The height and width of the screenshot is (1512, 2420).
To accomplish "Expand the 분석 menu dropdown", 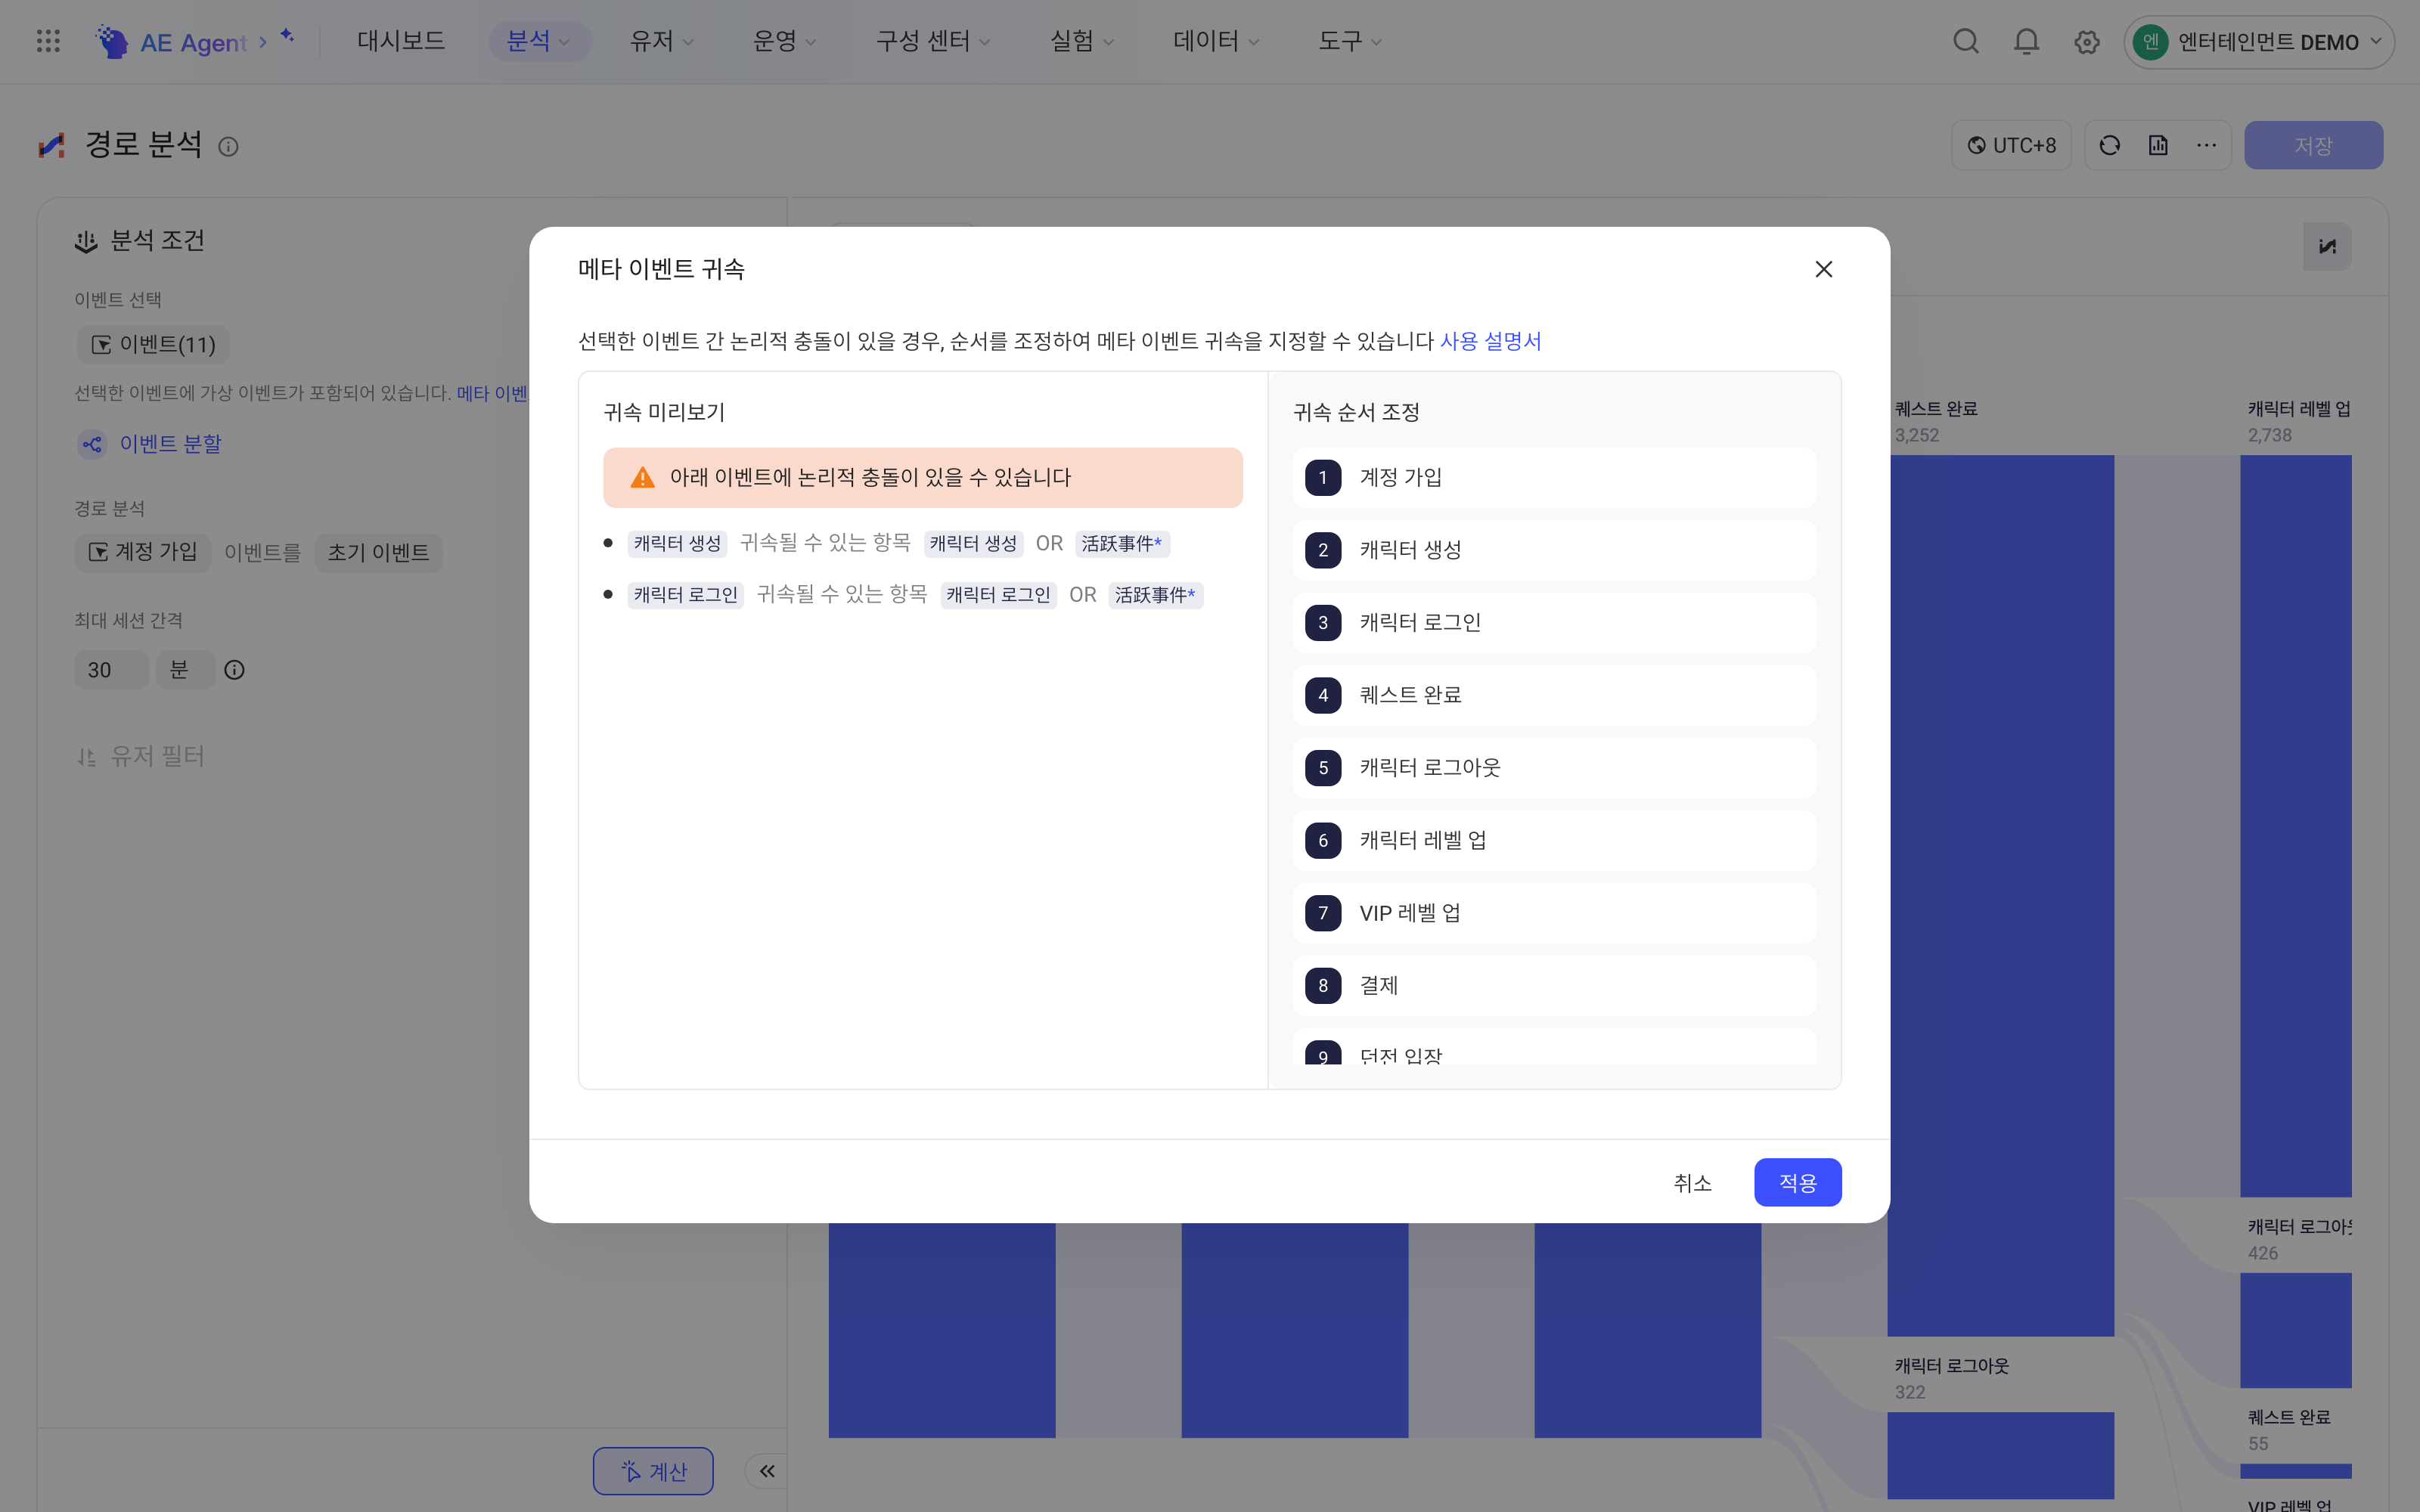I will 539,41.
